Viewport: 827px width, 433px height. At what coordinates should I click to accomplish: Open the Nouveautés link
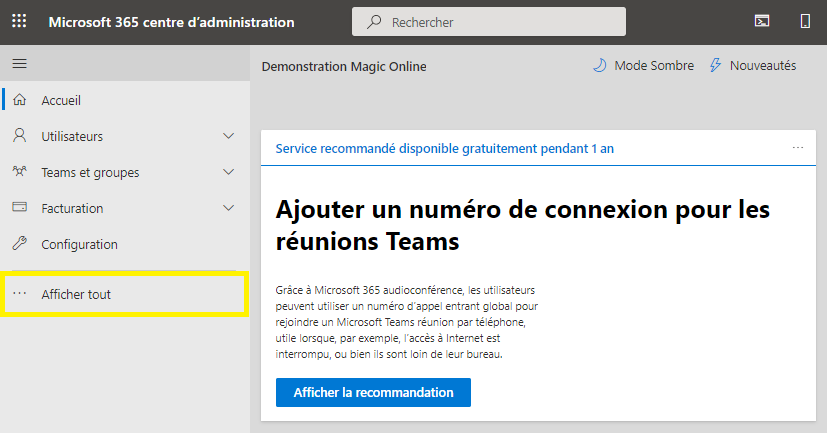click(x=753, y=65)
